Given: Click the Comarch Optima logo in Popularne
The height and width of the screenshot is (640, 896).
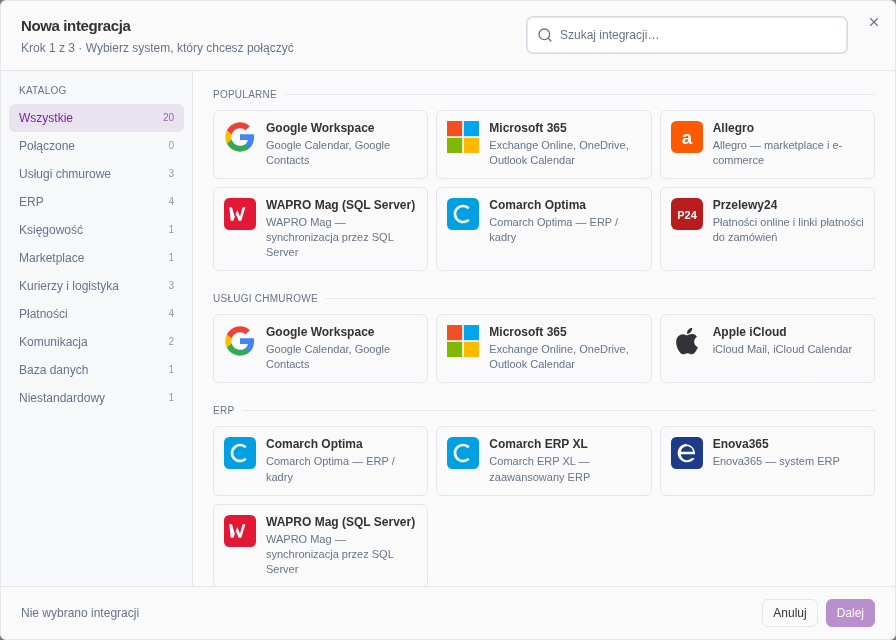Looking at the screenshot, I should tap(463, 214).
